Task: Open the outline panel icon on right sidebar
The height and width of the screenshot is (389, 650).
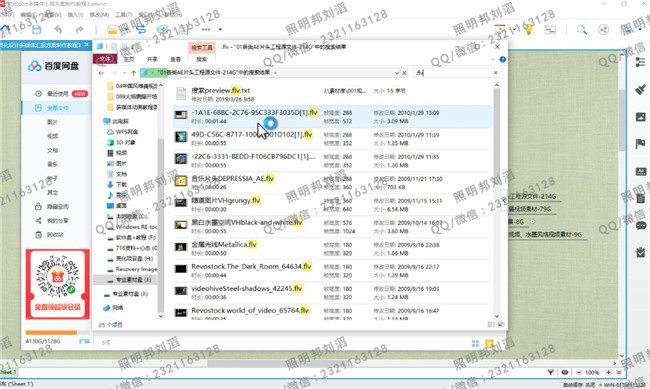Action: 640,62
